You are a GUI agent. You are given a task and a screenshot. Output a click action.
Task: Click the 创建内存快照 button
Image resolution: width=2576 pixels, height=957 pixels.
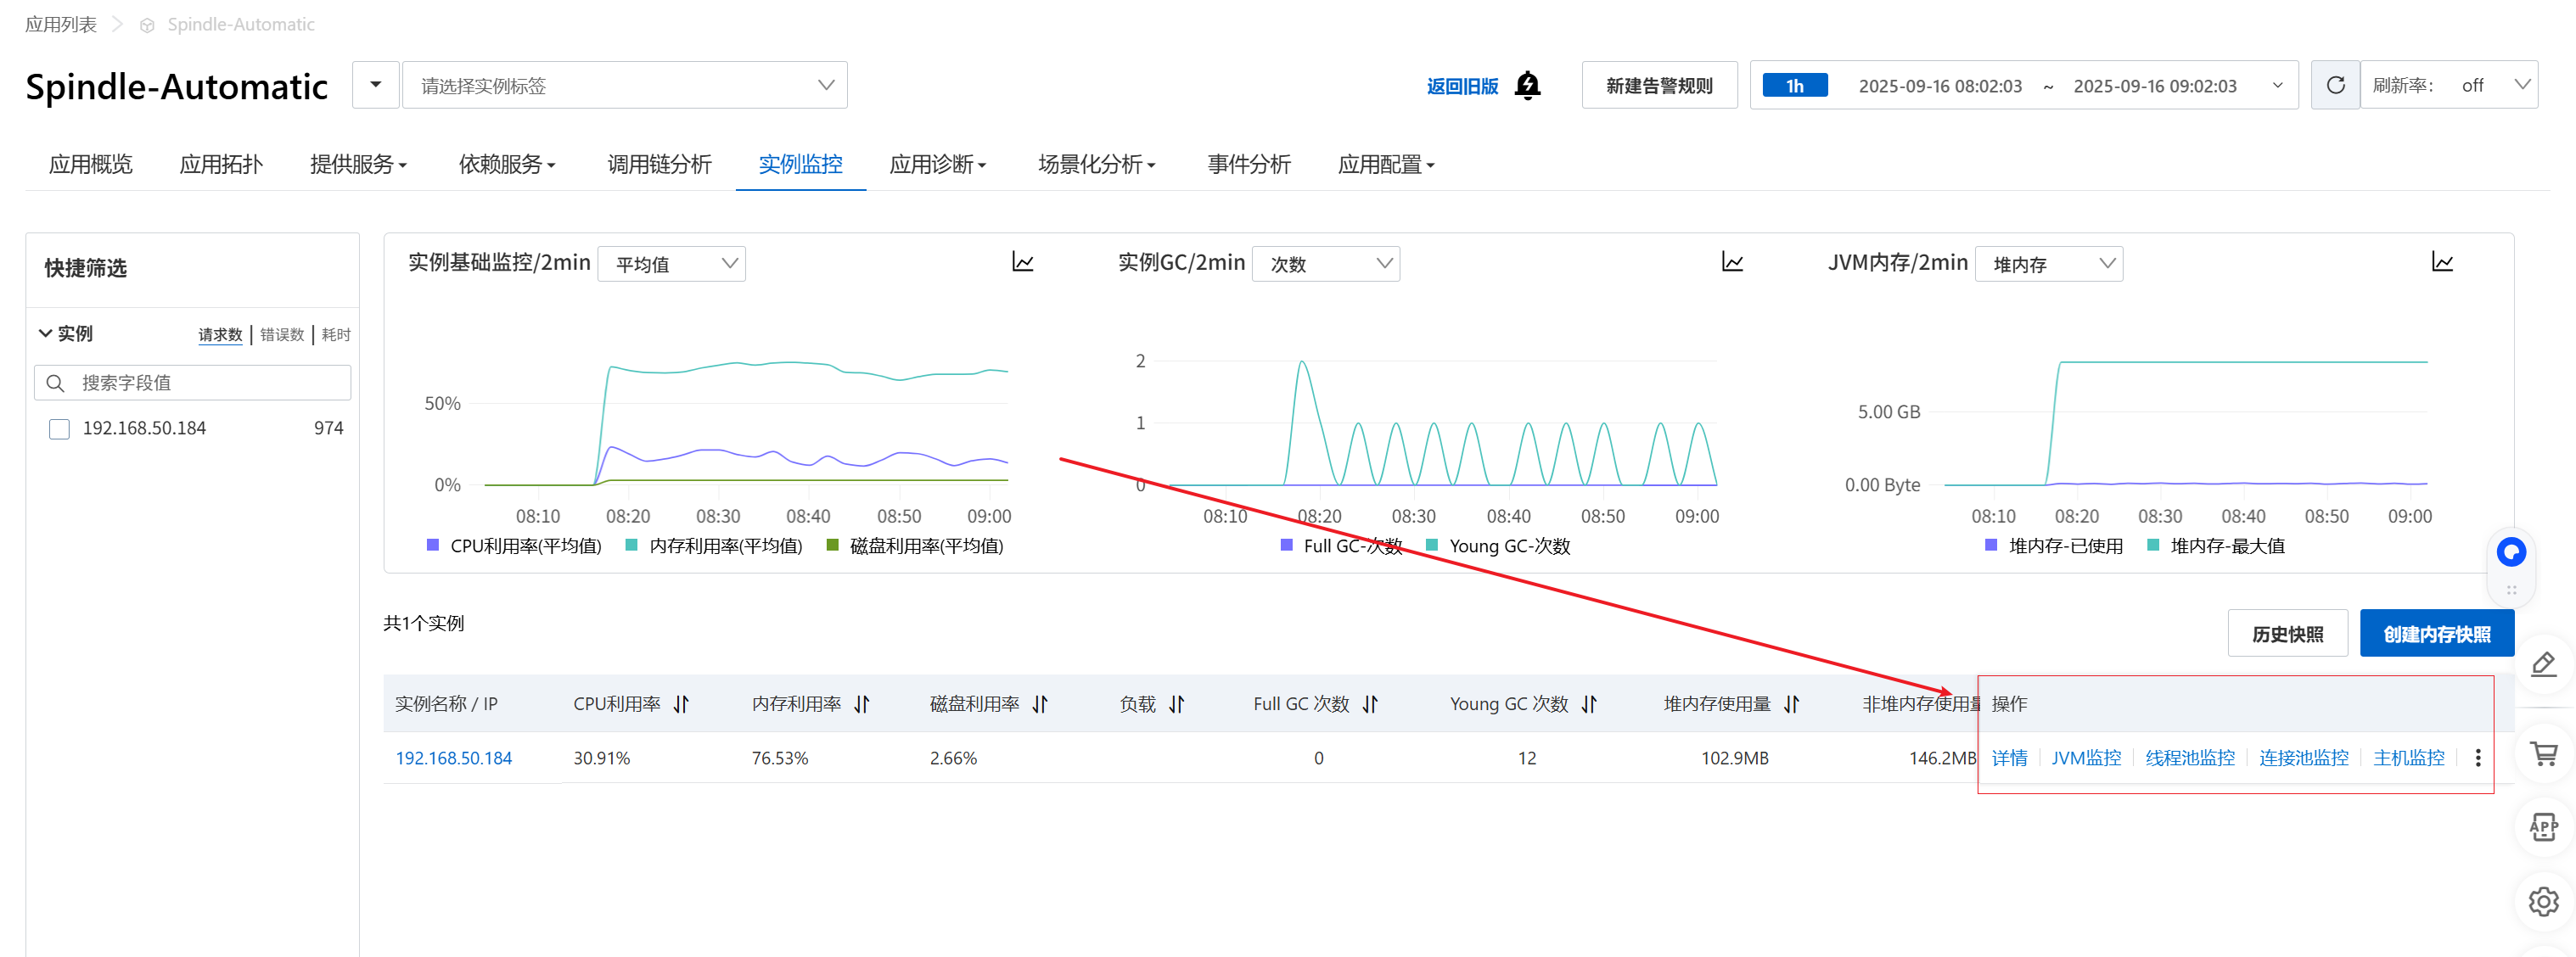tap(2435, 634)
